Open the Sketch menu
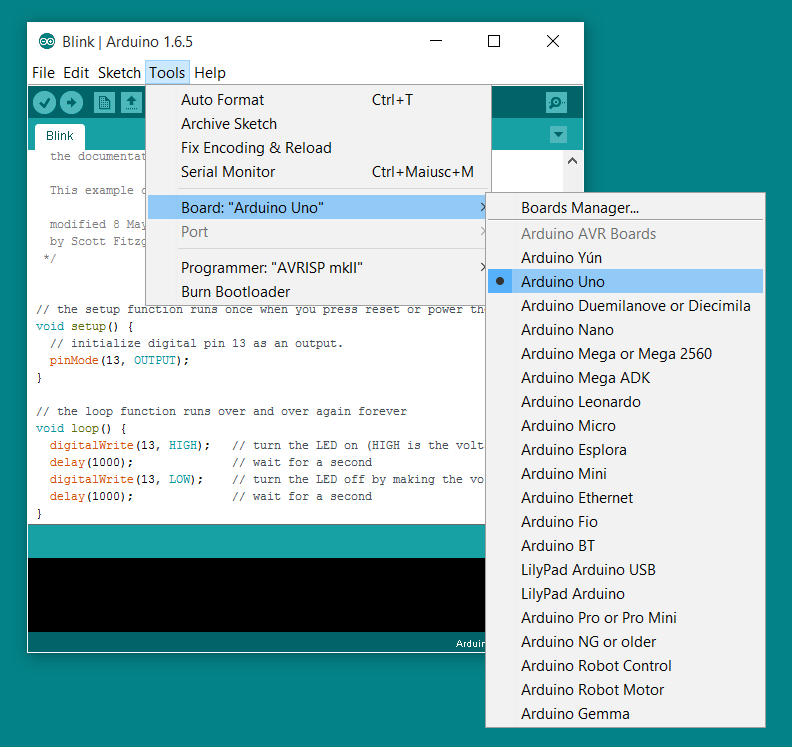The image size is (792, 747). click(x=119, y=73)
